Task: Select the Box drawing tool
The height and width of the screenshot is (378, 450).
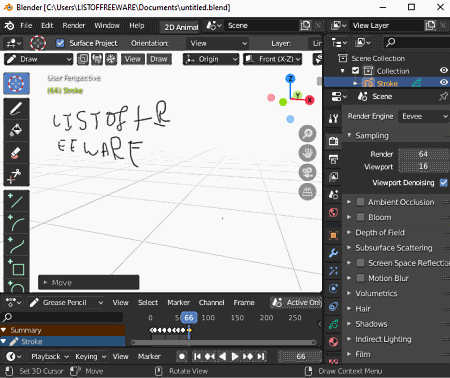Action: [x=16, y=267]
